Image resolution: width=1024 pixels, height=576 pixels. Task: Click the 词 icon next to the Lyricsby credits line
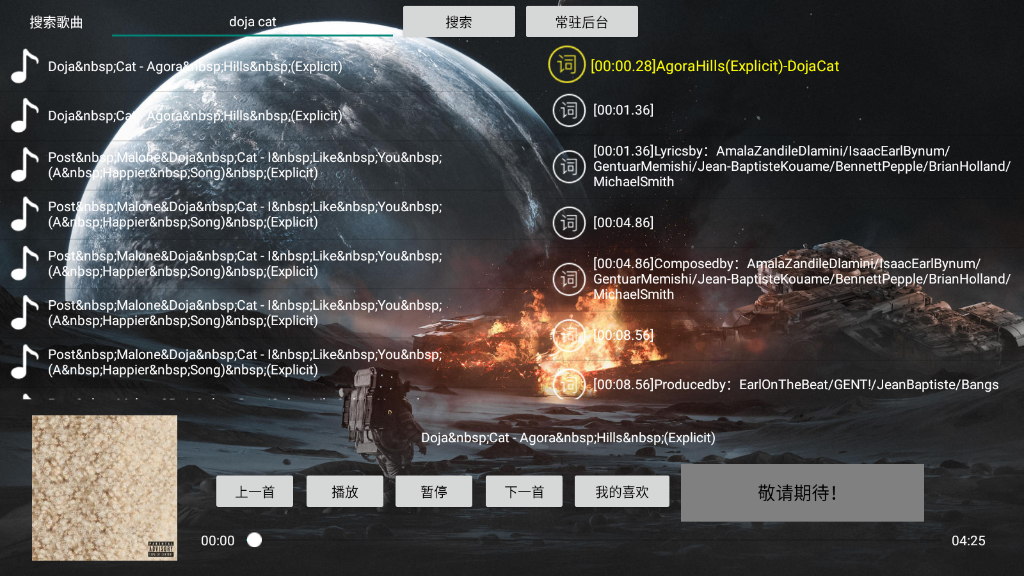pyautogui.click(x=568, y=167)
